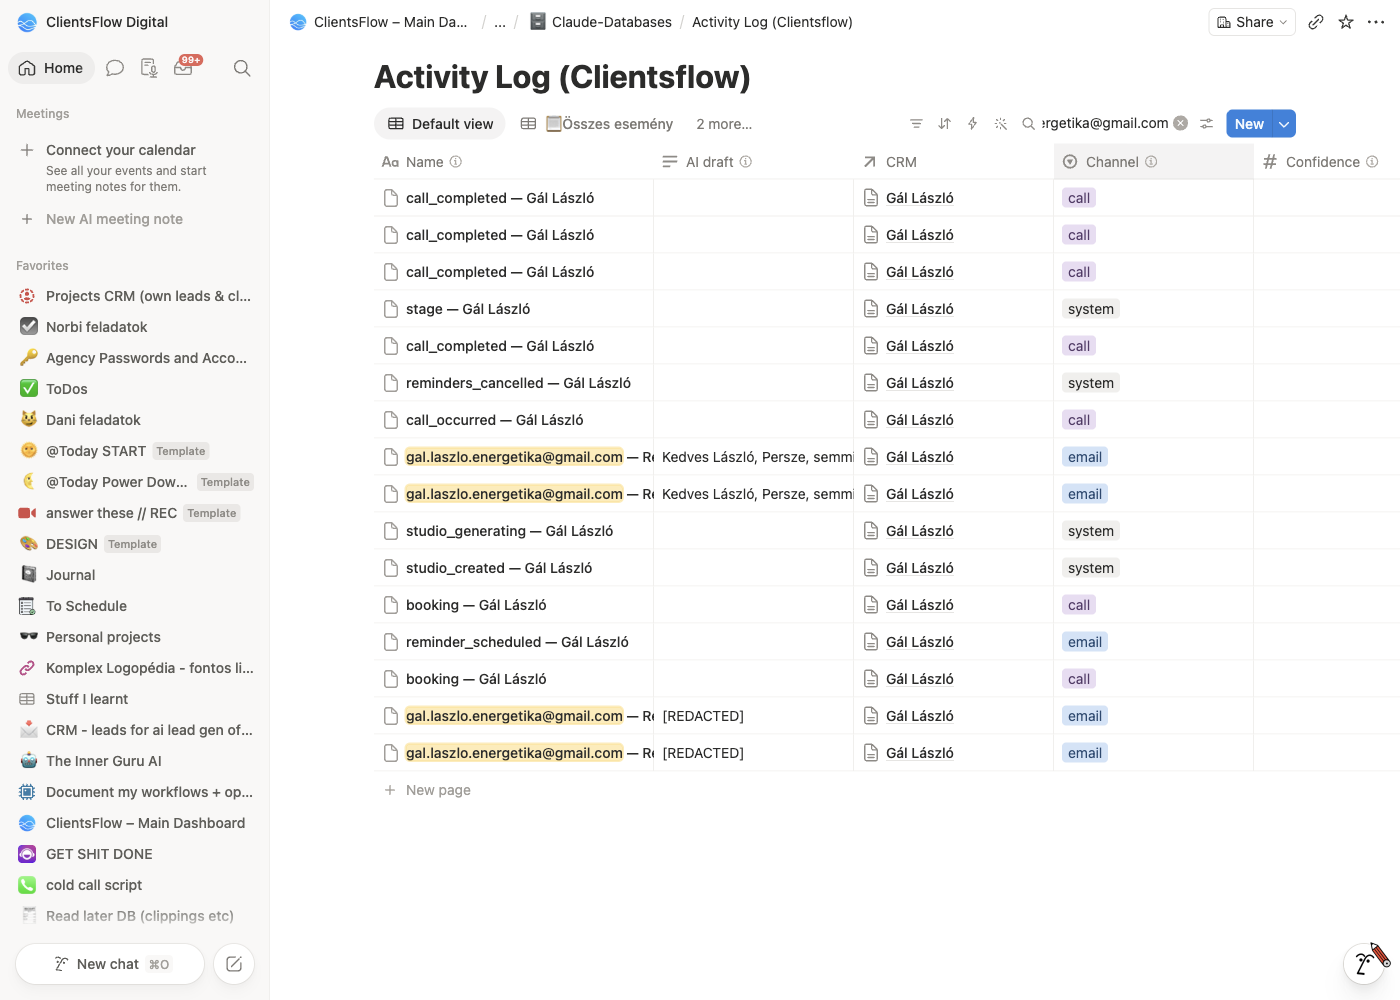Open the meeting notes icon in sidebar header

pyautogui.click(x=149, y=68)
